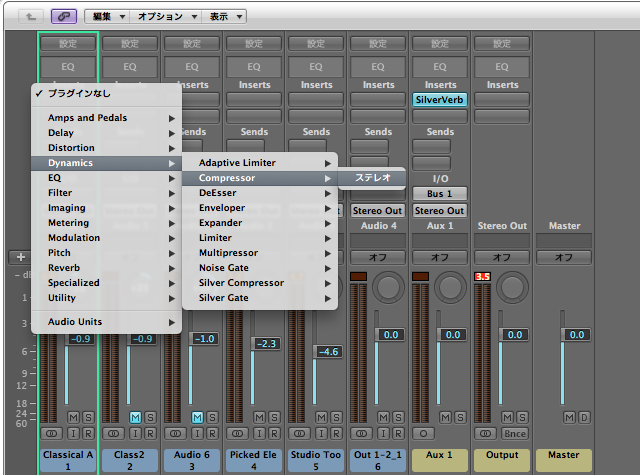This screenshot has width=640, height=475.
Task: Enable input monitoring on Studio Too channel
Action: click(322, 433)
